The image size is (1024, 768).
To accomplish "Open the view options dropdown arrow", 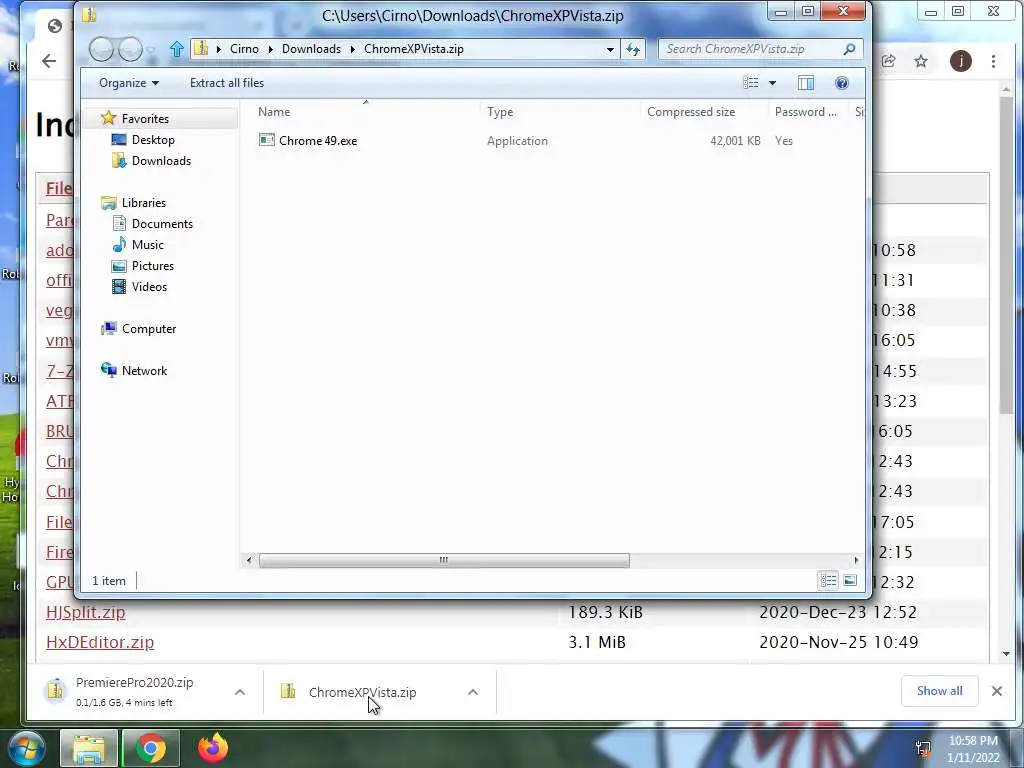I will 772,83.
